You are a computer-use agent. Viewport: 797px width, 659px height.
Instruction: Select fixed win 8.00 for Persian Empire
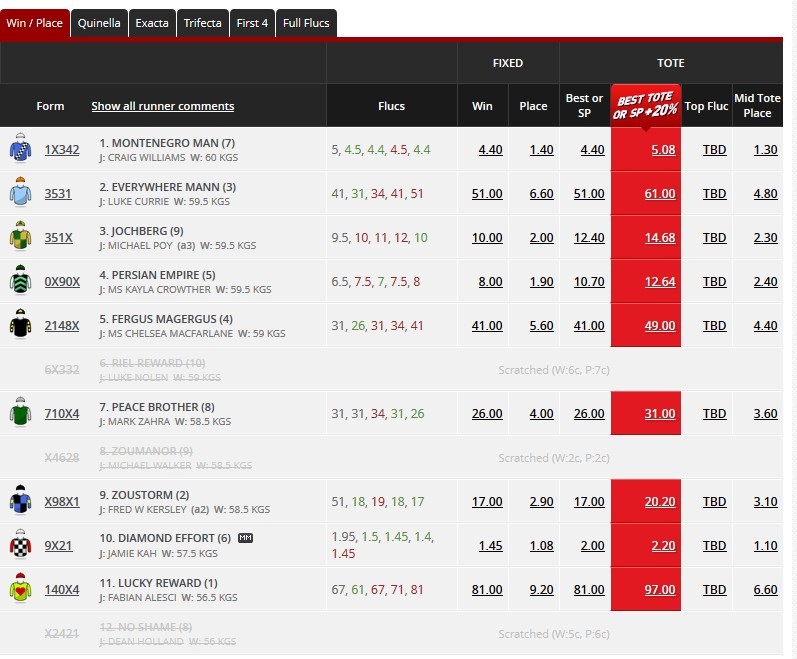(x=491, y=281)
